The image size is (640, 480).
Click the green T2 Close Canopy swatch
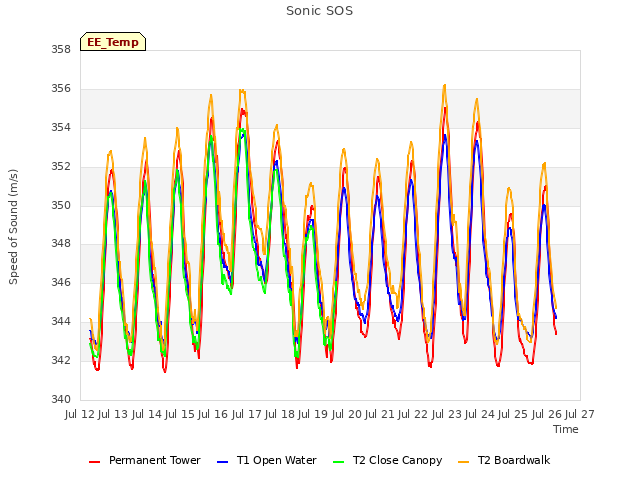coord(338,462)
